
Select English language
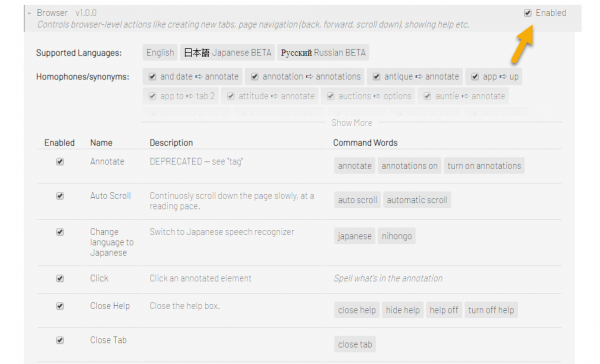160,52
